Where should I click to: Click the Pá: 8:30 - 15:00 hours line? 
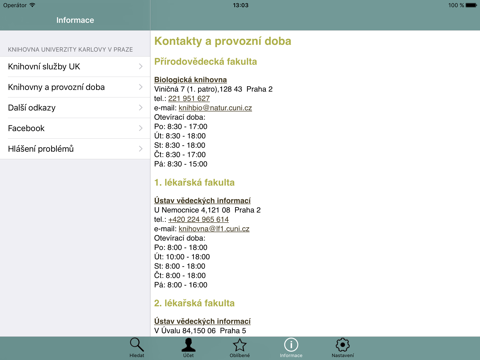click(x=181, y=164)
